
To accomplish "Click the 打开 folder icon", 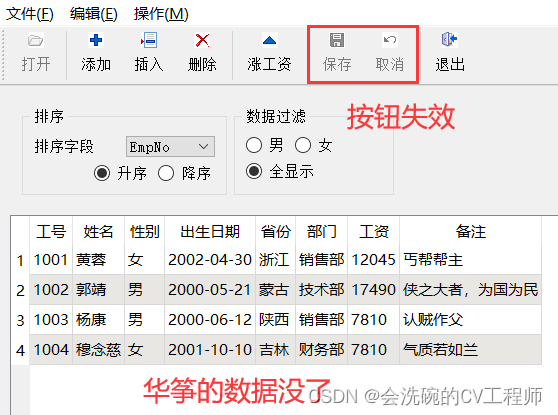I will click(x=36, y=41).
